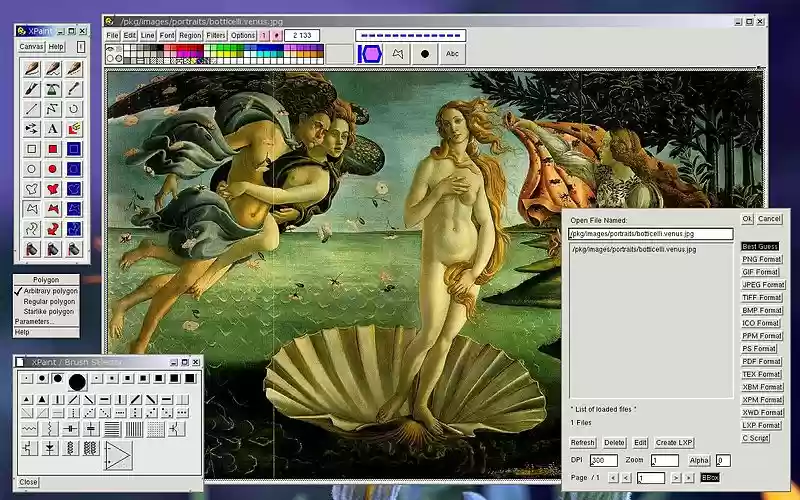Click the blue rectangular selection tool
The height and width of the screenshot is (500, 800).
[75, 149]
